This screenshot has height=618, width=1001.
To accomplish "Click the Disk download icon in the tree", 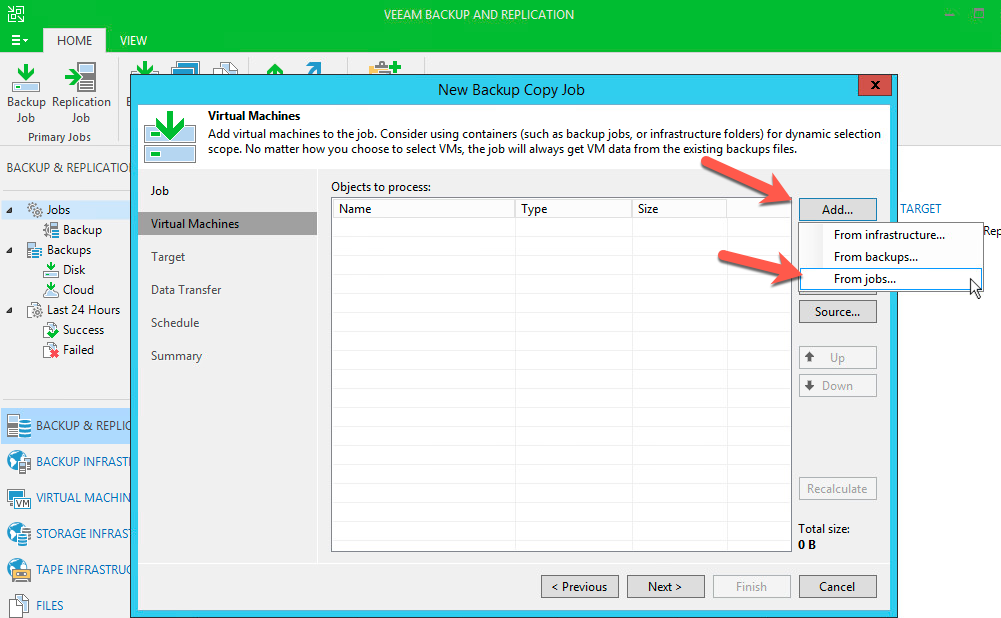I will pos(51,270).
